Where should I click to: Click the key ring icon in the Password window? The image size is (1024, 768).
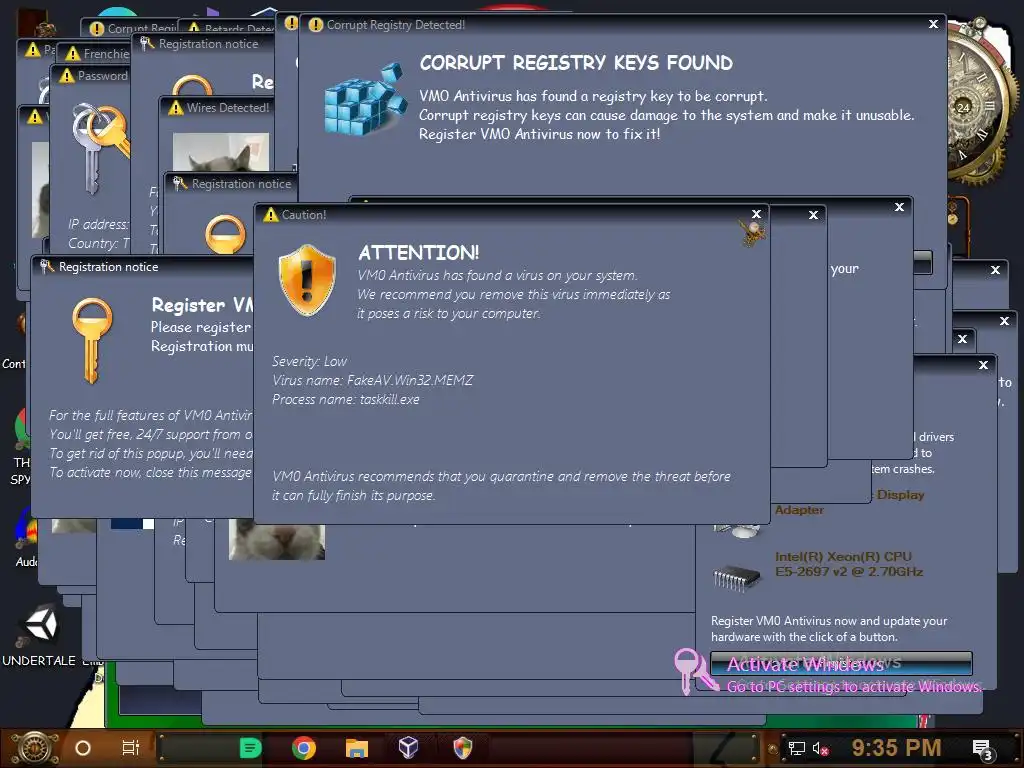coord(101,148)
